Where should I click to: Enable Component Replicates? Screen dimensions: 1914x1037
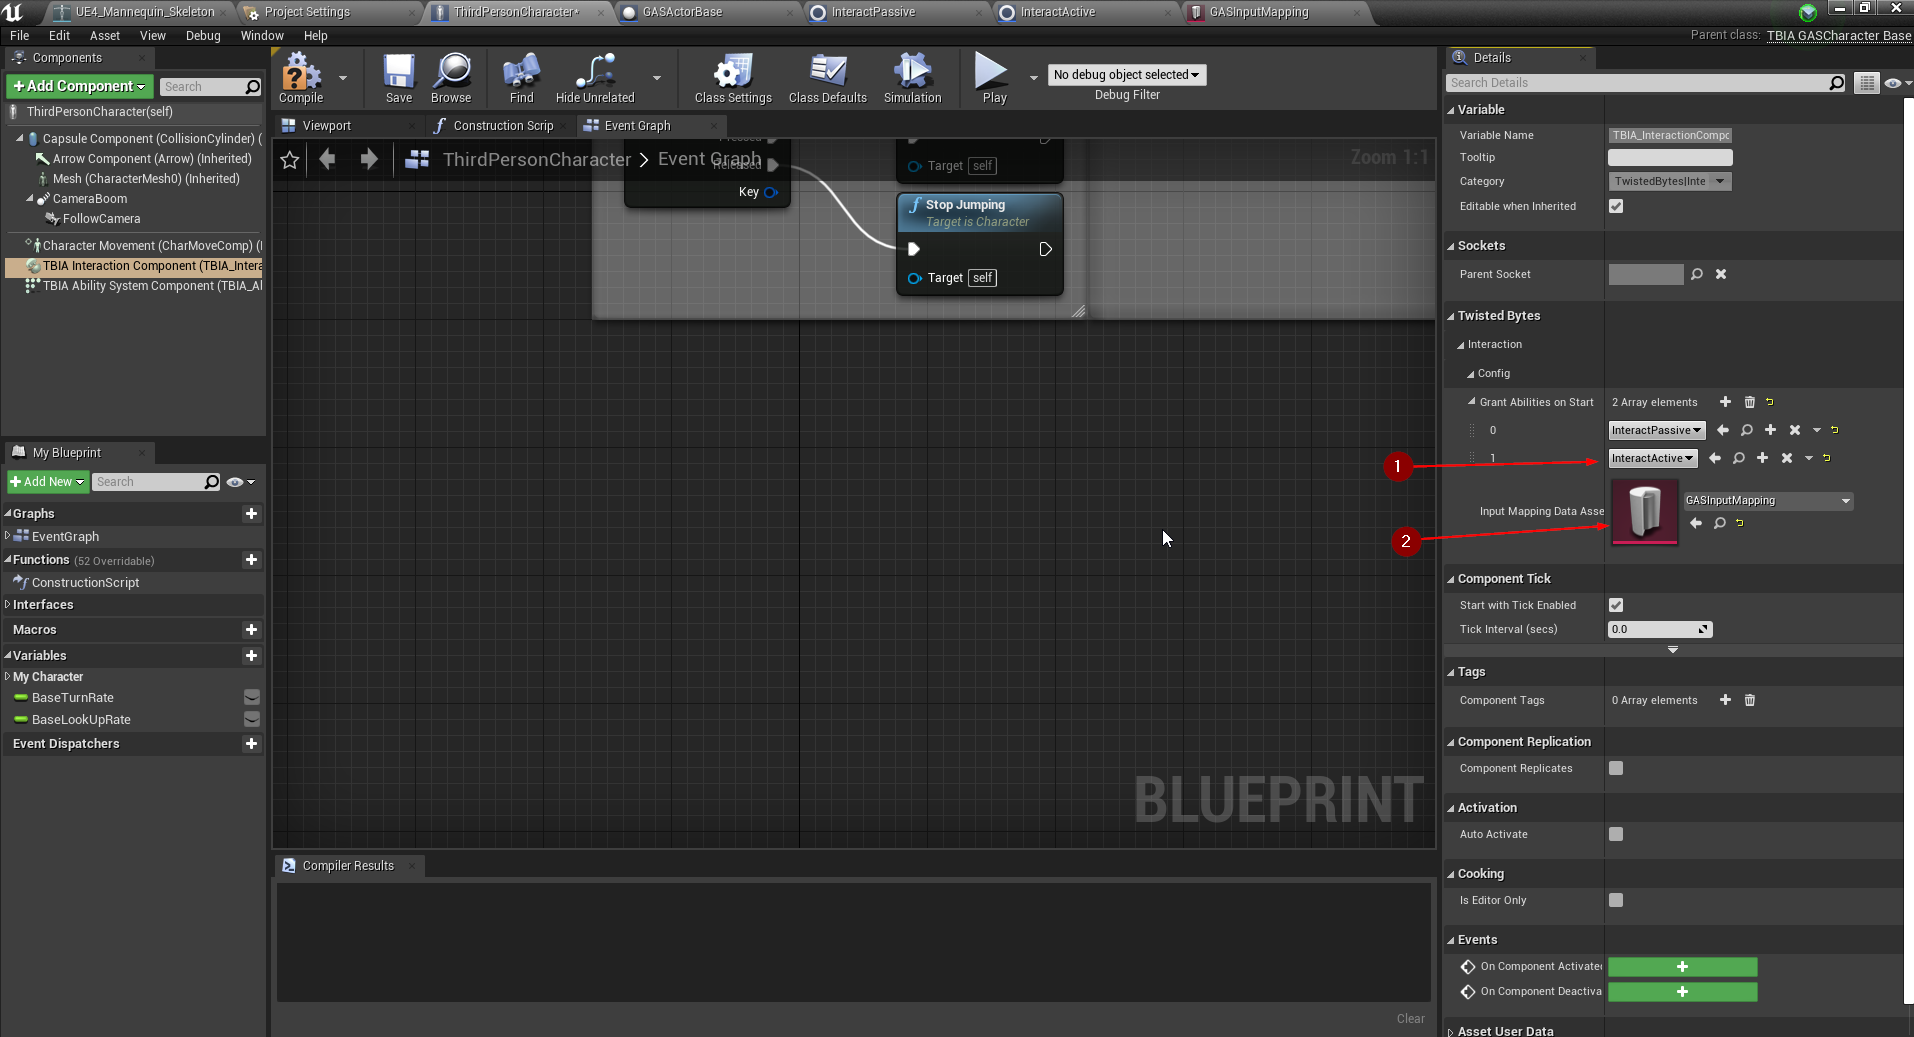1616,768
